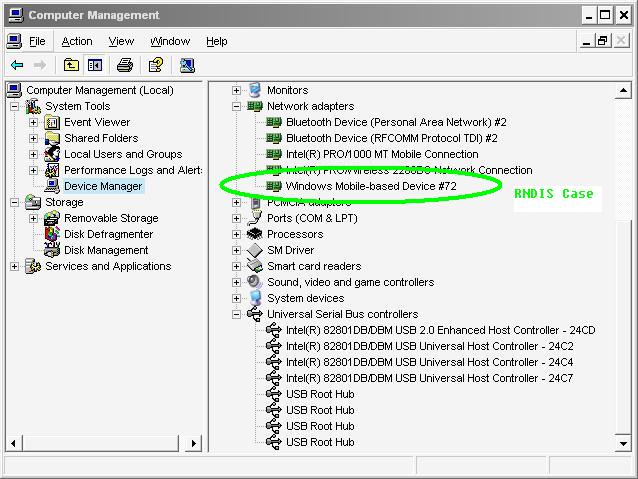
Task: Collapse the Storage node
Action: point(15,202)
